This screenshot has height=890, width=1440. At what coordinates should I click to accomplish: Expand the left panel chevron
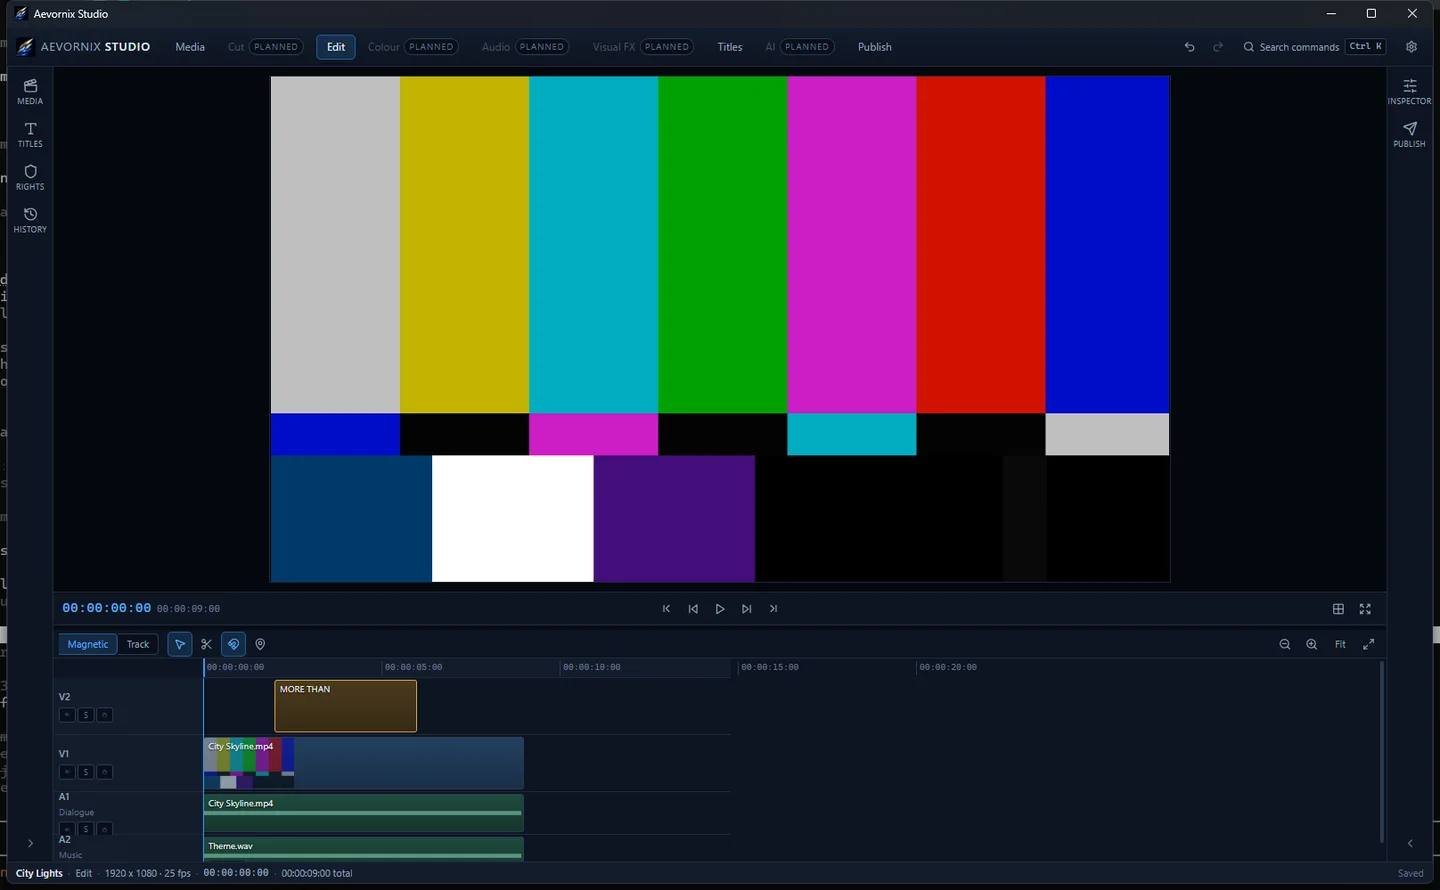[30, 844]
